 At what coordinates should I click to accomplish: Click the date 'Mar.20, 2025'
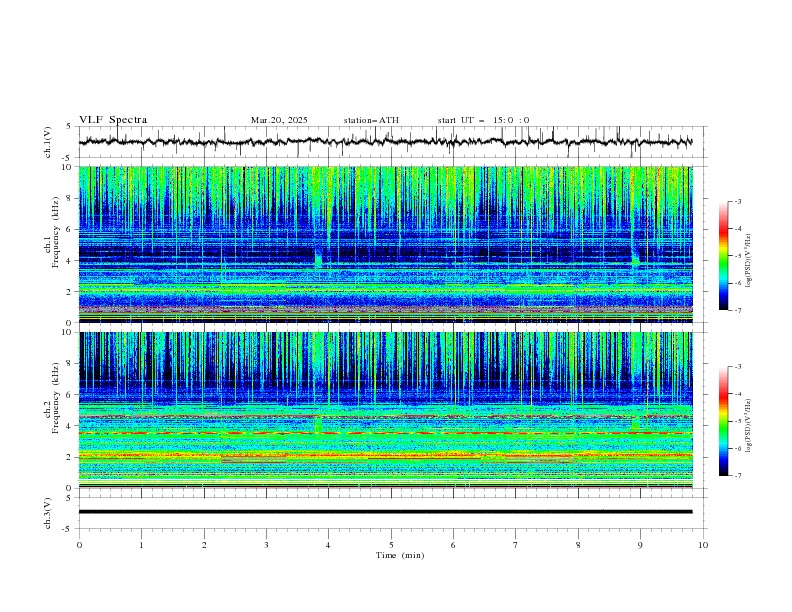(279, 120)
